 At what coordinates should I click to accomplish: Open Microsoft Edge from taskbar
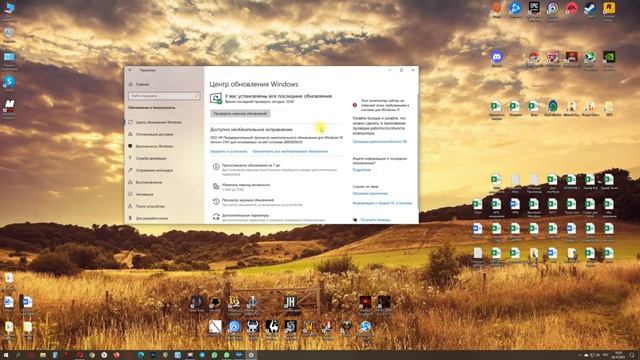(x=141, y=355)
